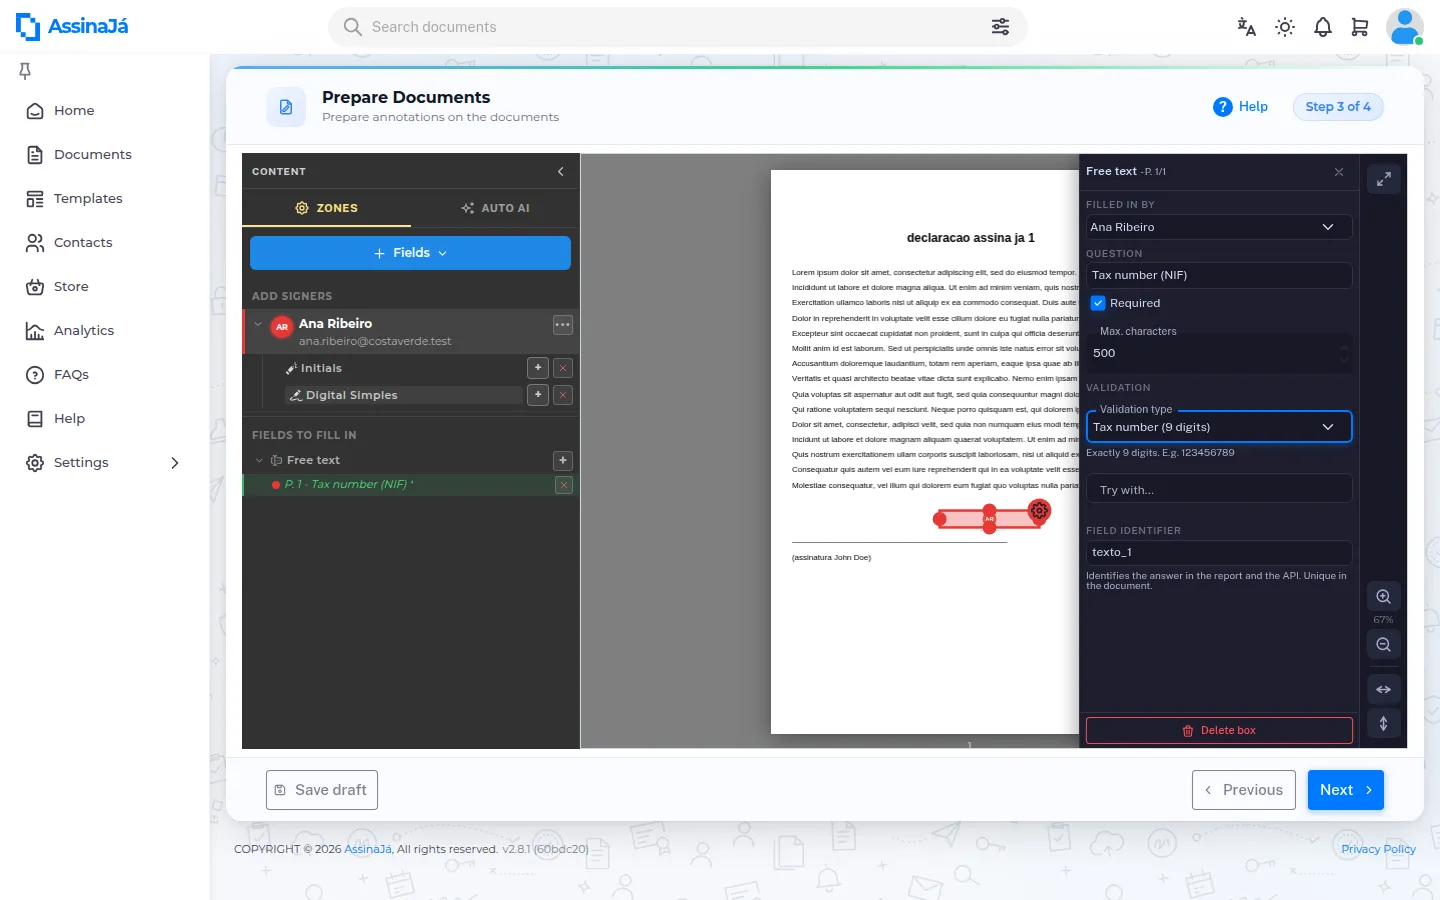Open the Privacy Policy link
Image resolution: width=1440 pixels, height=900 pixels.
(1378, 849)
